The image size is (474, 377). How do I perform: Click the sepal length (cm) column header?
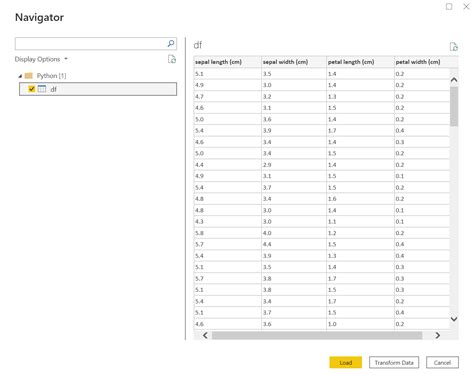coord(228,62)
